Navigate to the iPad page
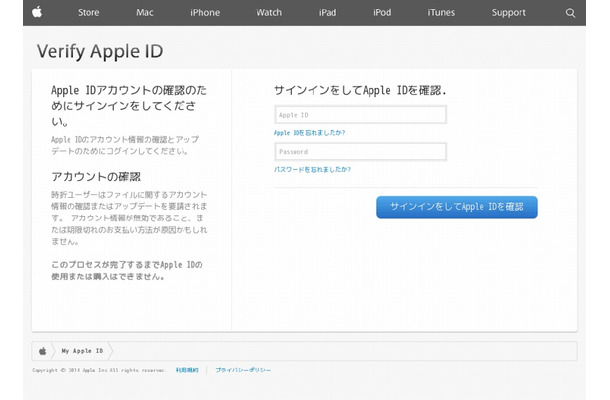Viewport: 610px width, 400px height. tap(327, 12)
